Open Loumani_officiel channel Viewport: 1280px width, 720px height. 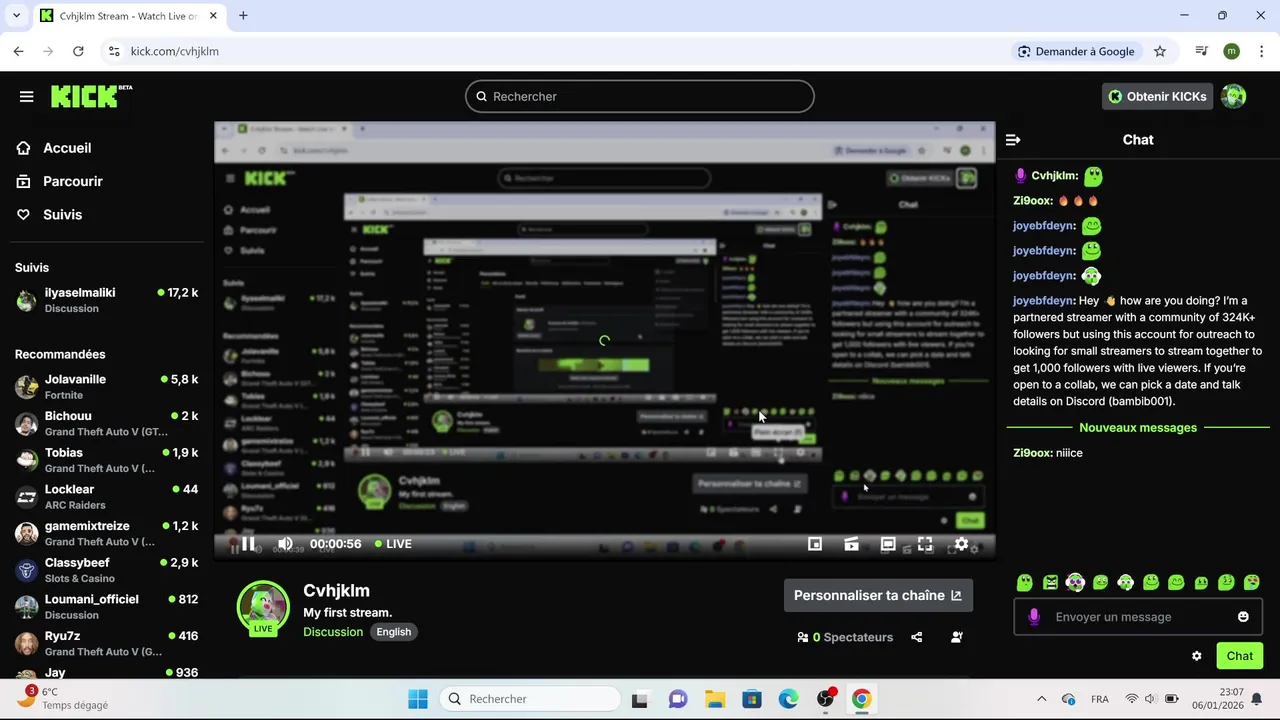(x=107, y=606)
